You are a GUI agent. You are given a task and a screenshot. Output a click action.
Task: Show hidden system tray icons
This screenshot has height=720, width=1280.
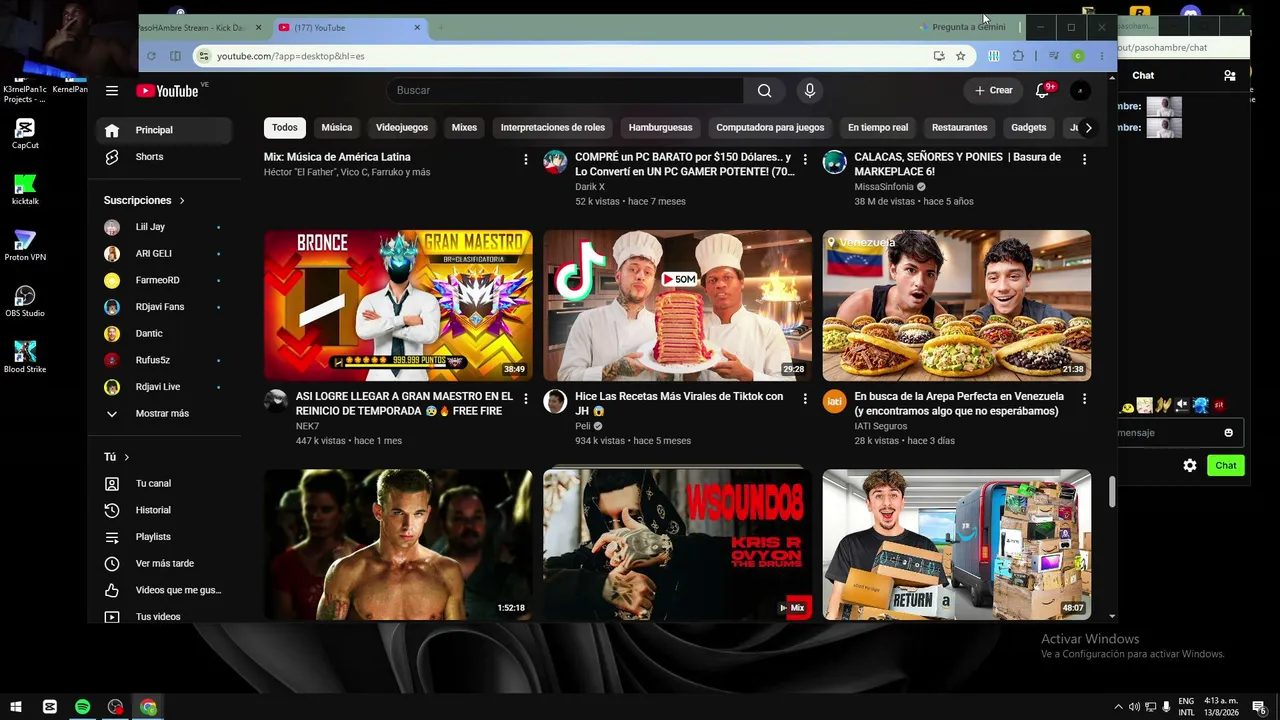(1118, 707)
